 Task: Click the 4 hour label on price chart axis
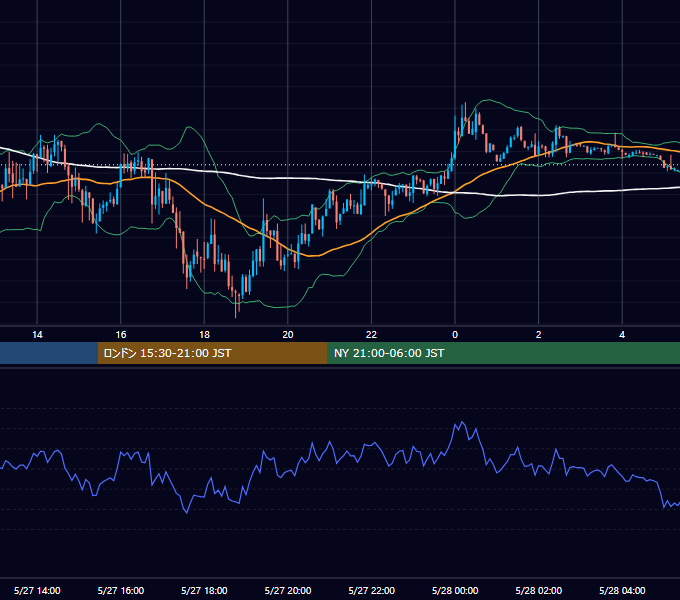click(x=622, y=335)
